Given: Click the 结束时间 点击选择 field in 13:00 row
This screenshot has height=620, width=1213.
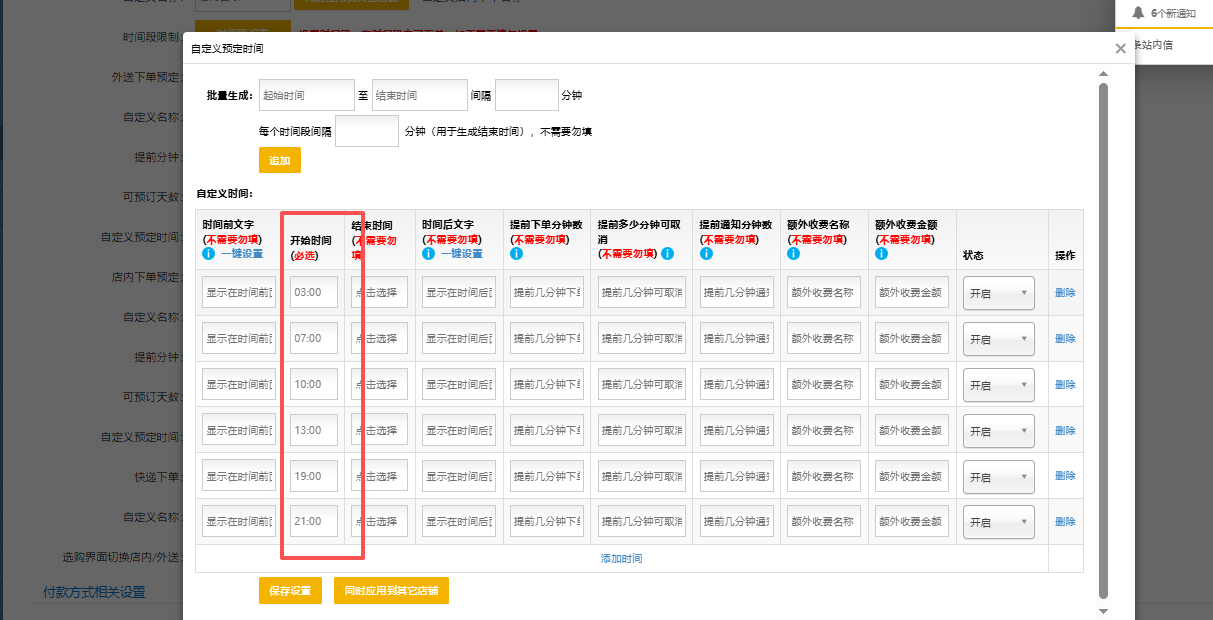Looking at the screenshot, I should (x=379, y=431).
